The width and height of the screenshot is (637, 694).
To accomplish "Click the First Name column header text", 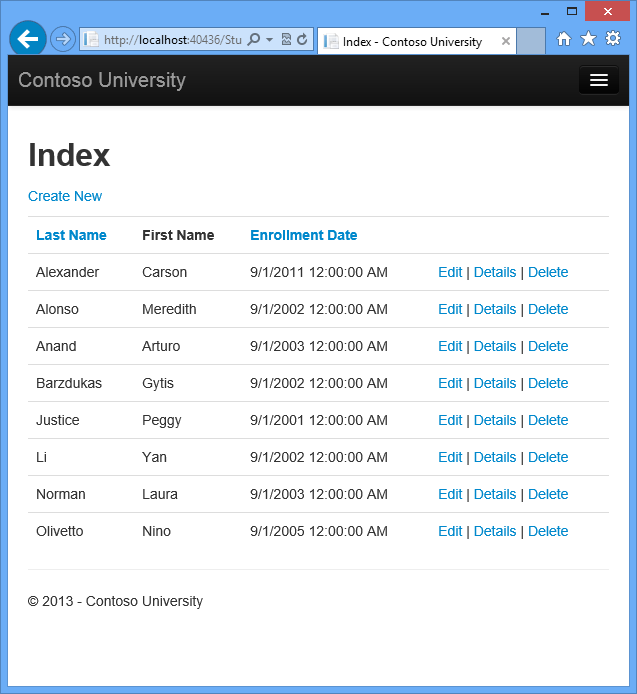I will [178, 235].
